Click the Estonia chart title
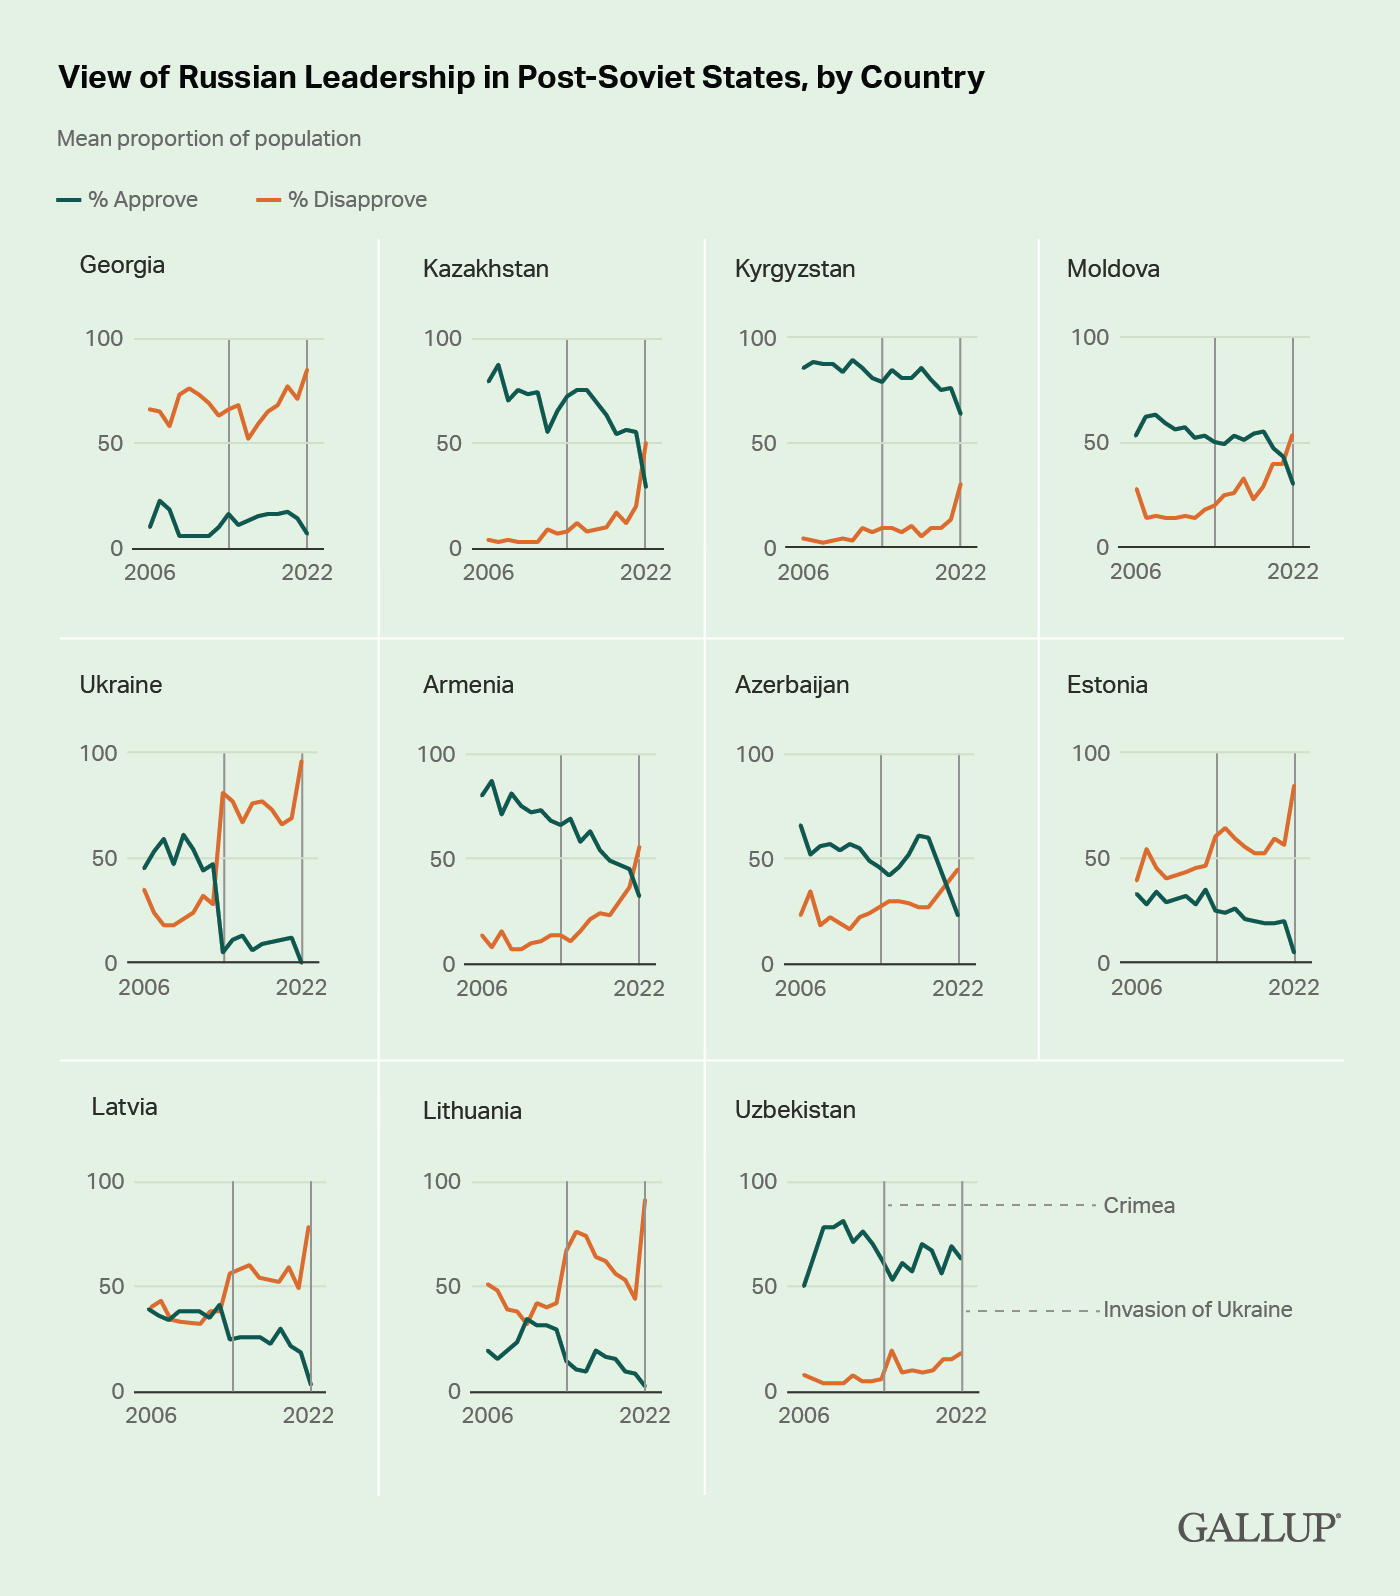 (x=1107, y=685)
